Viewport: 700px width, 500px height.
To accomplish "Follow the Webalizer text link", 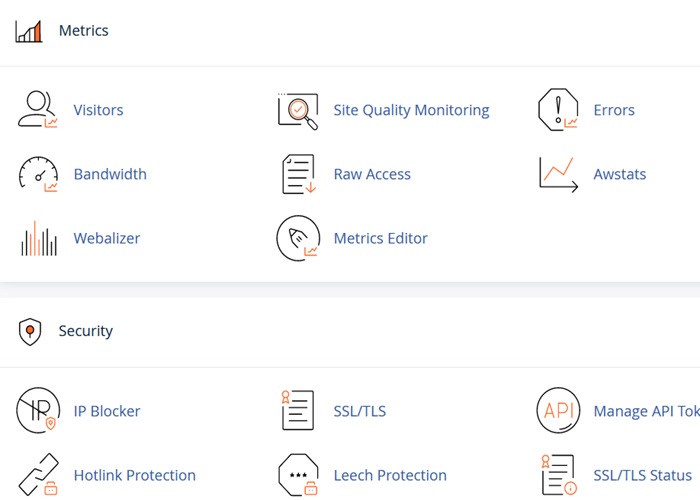I will [107, 238].
